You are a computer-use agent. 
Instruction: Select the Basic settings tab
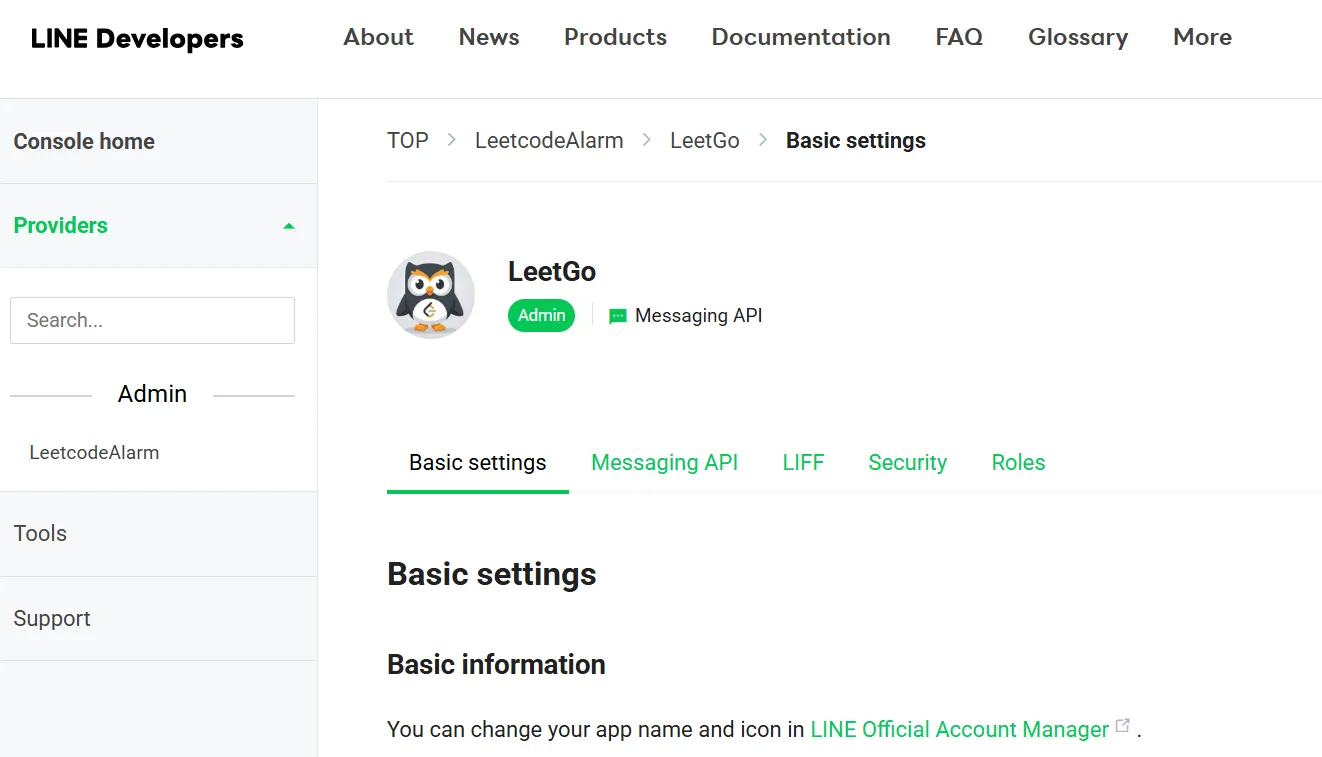point(477,462)
